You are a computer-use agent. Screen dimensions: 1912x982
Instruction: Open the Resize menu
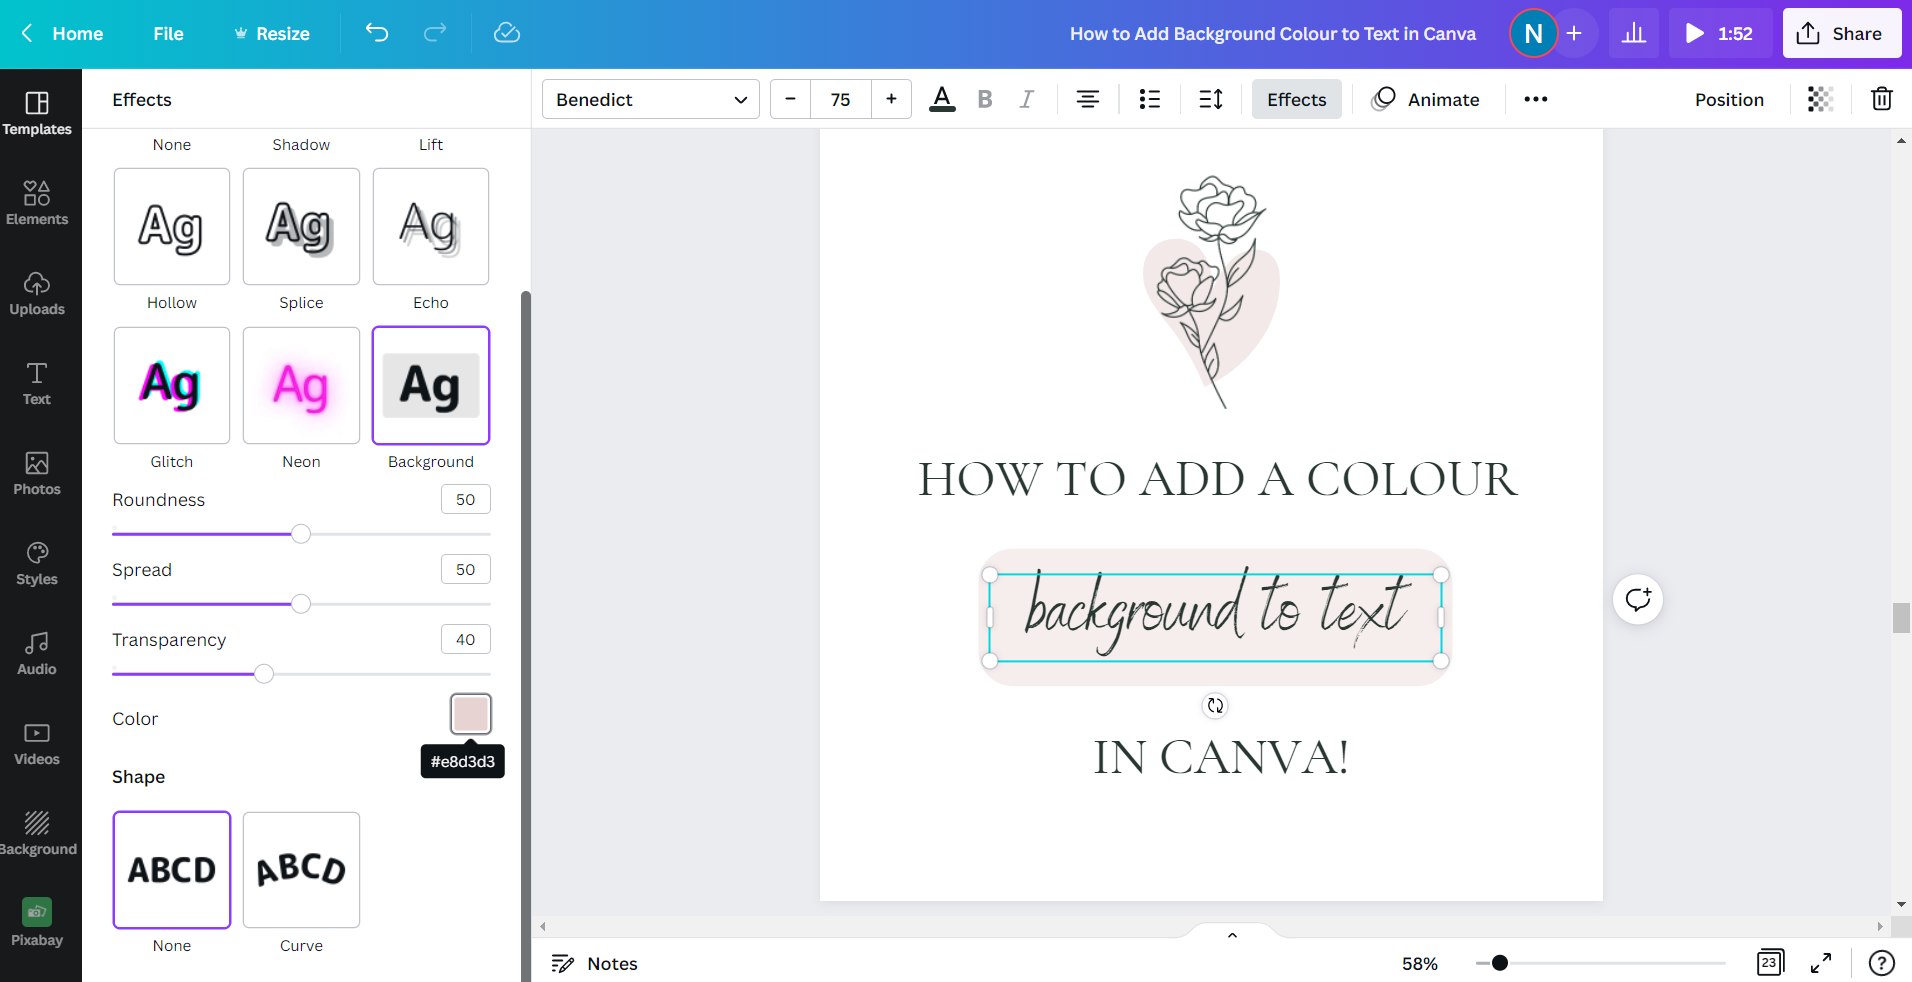click(272, 33)
